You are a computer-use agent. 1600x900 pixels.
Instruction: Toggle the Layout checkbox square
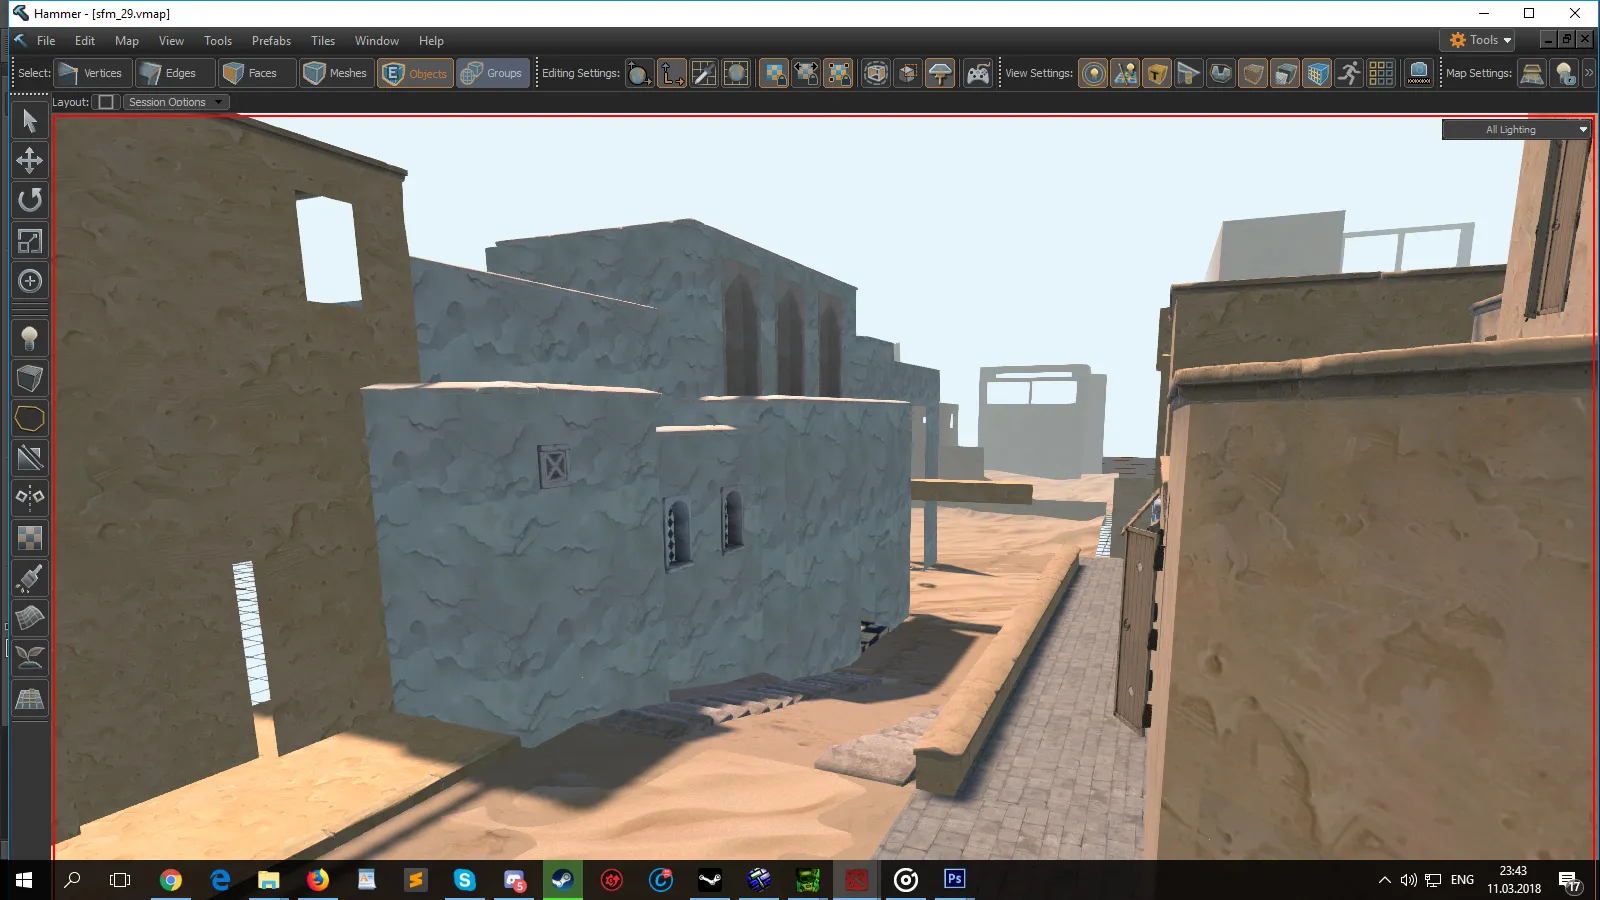[x=106, y=102]
